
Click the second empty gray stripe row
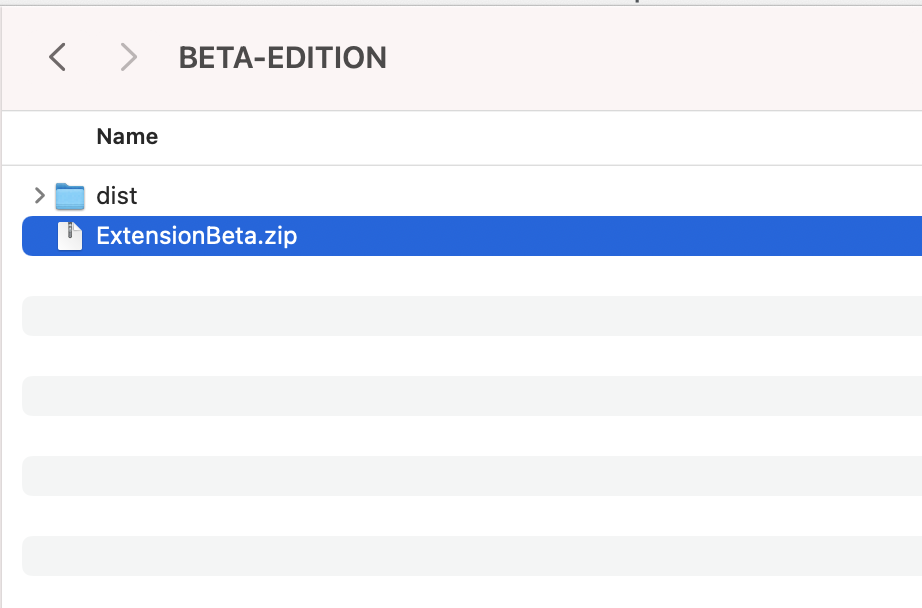coord(472,396)
